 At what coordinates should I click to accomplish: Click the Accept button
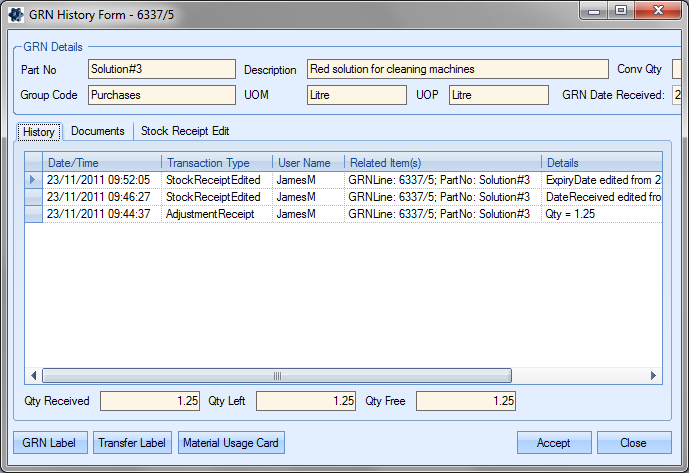553,443
